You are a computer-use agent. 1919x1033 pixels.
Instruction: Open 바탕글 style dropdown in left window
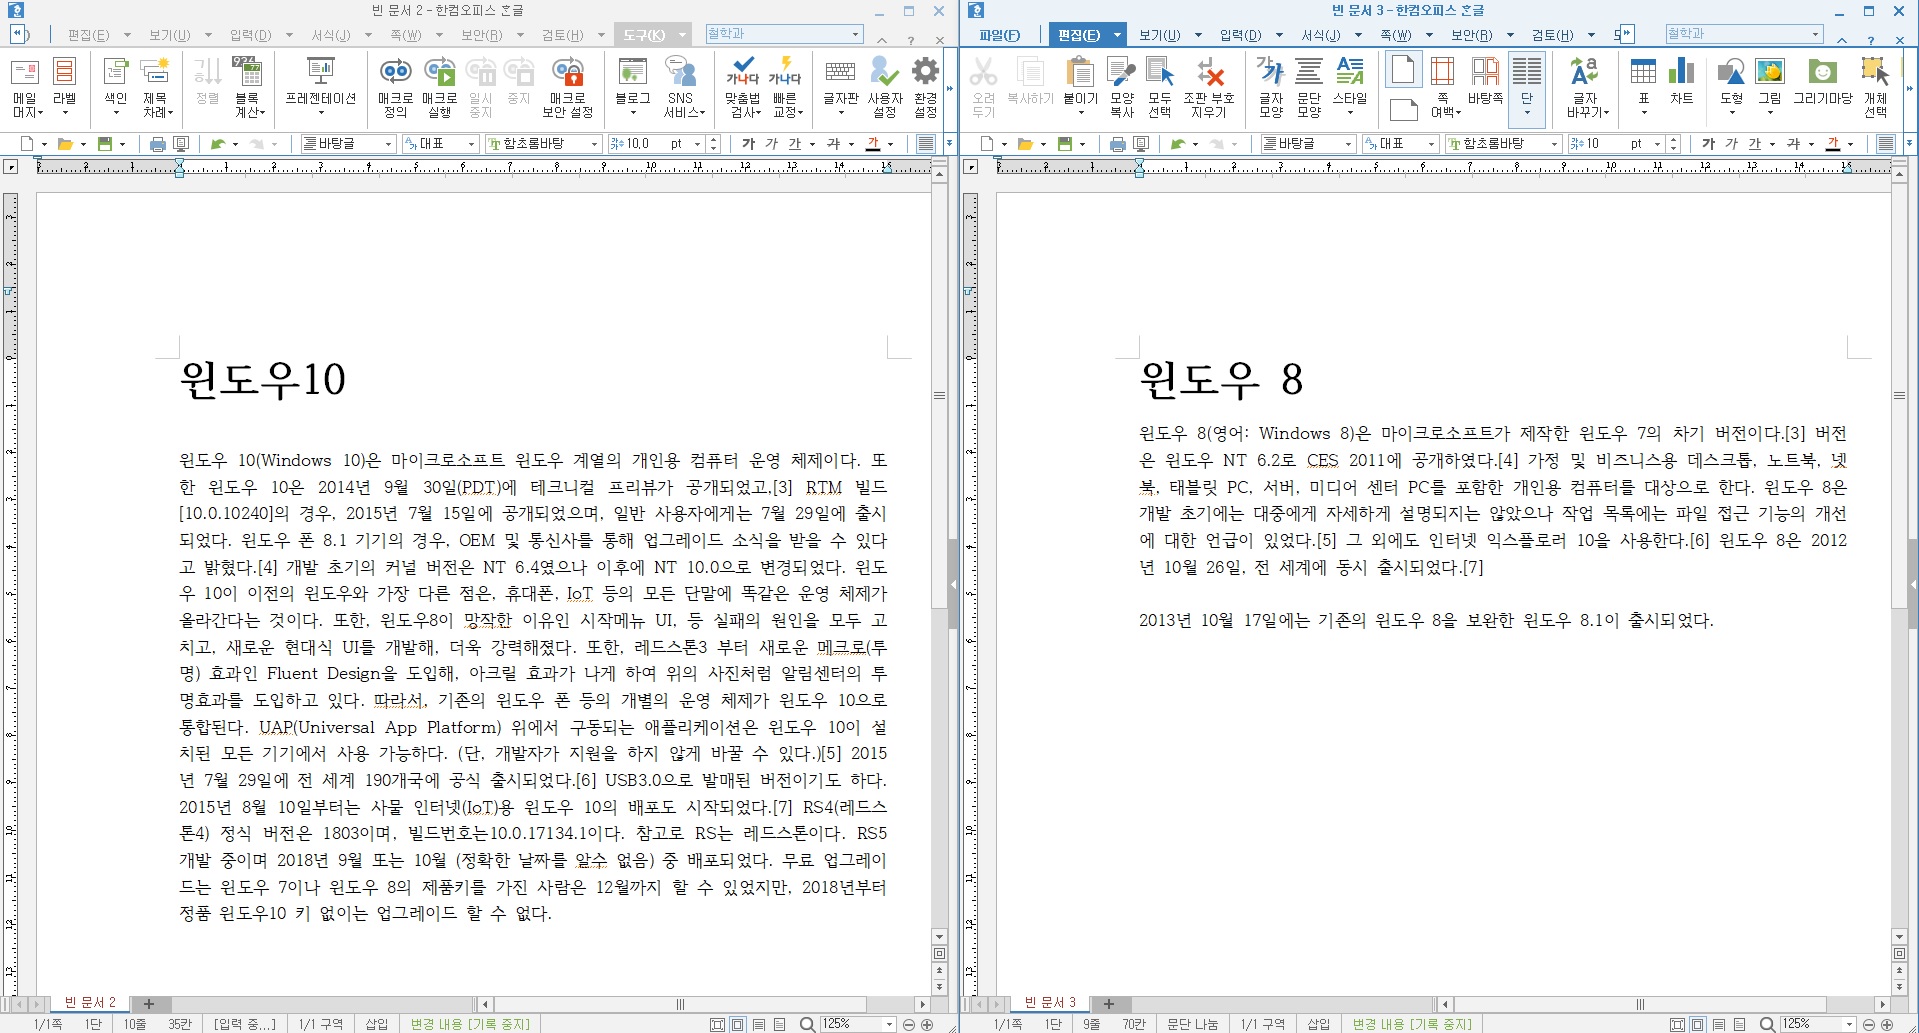click(x=390, y=144)
